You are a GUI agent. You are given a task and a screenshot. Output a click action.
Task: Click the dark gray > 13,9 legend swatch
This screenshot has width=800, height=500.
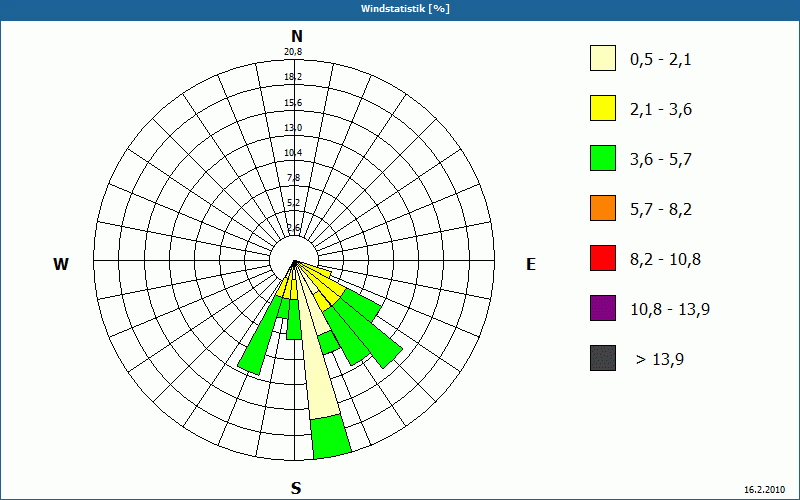[603, 358]
